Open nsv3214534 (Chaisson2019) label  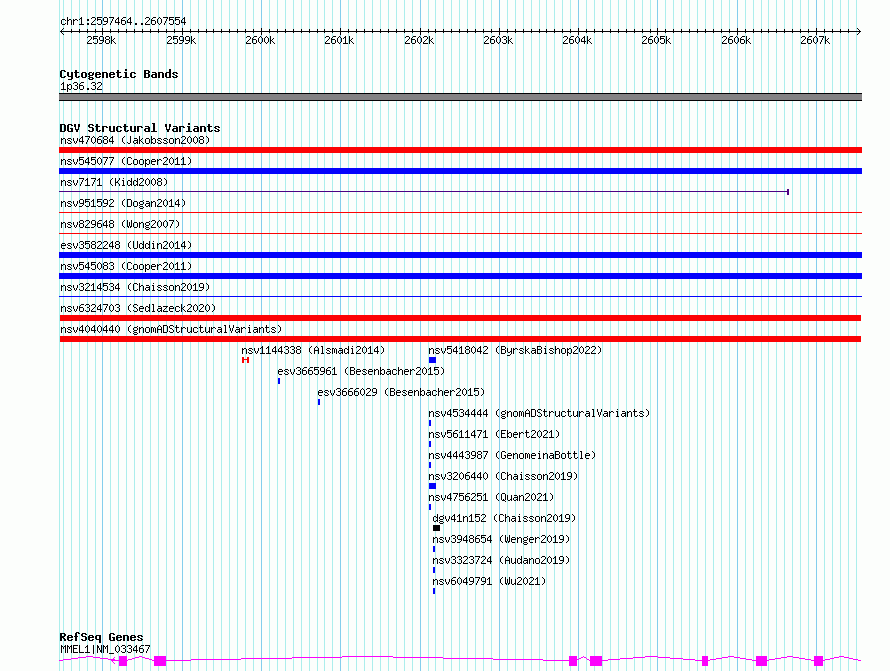[x=135, y=287]
